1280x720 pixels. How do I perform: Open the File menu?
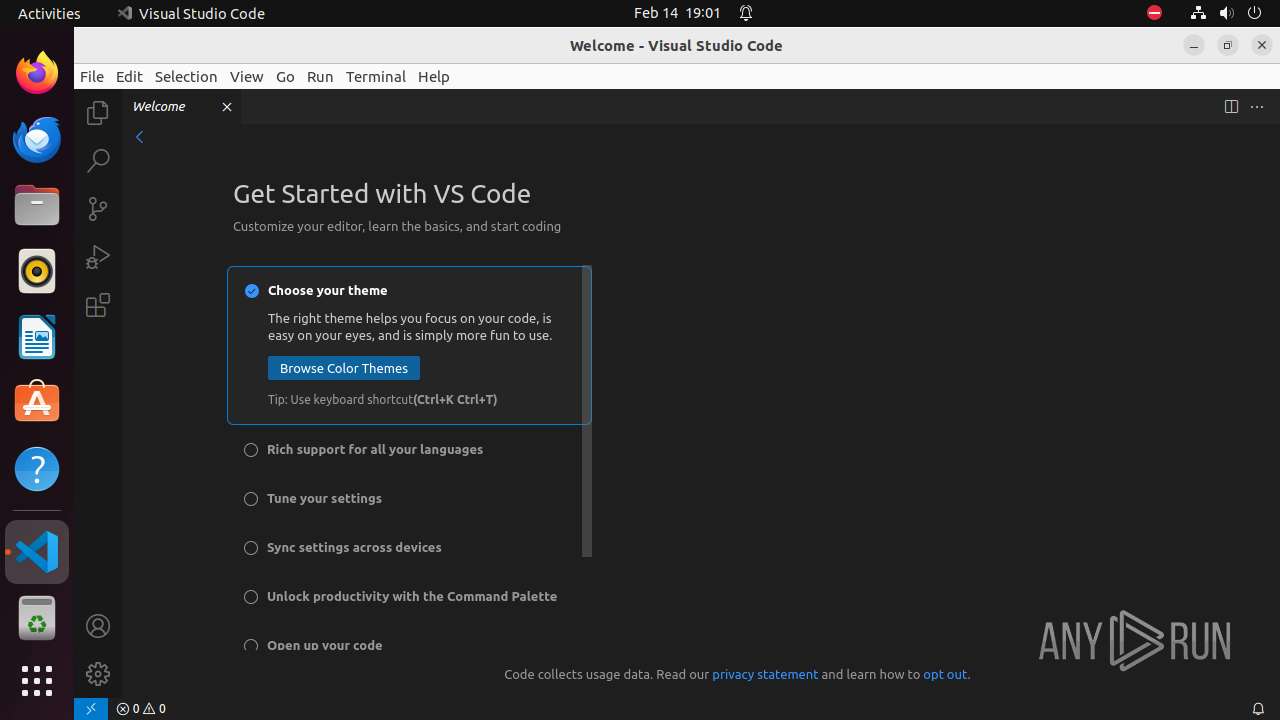92,76
